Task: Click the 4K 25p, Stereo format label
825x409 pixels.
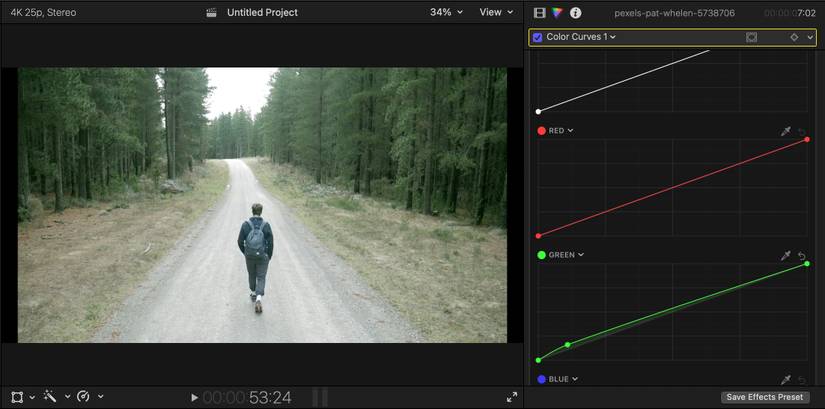Action: [x=43, y=12]
